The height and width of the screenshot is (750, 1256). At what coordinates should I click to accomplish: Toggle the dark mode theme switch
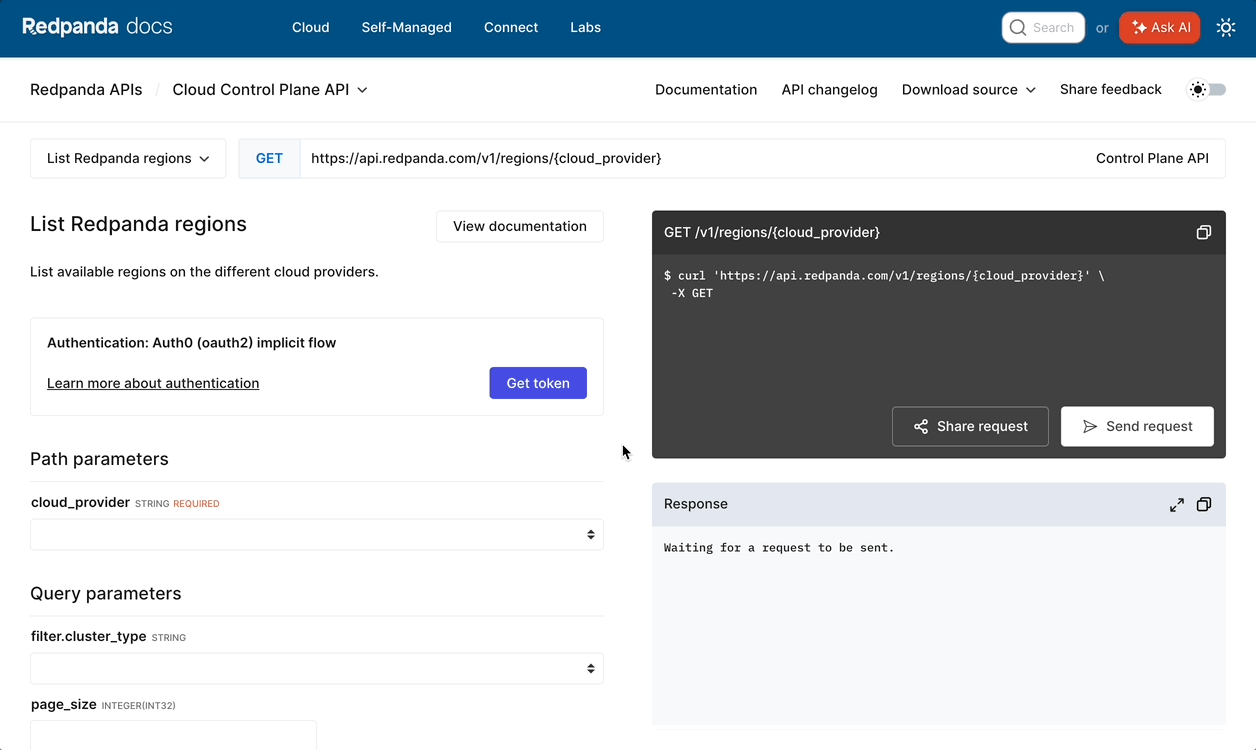(x=1207, y=89)
